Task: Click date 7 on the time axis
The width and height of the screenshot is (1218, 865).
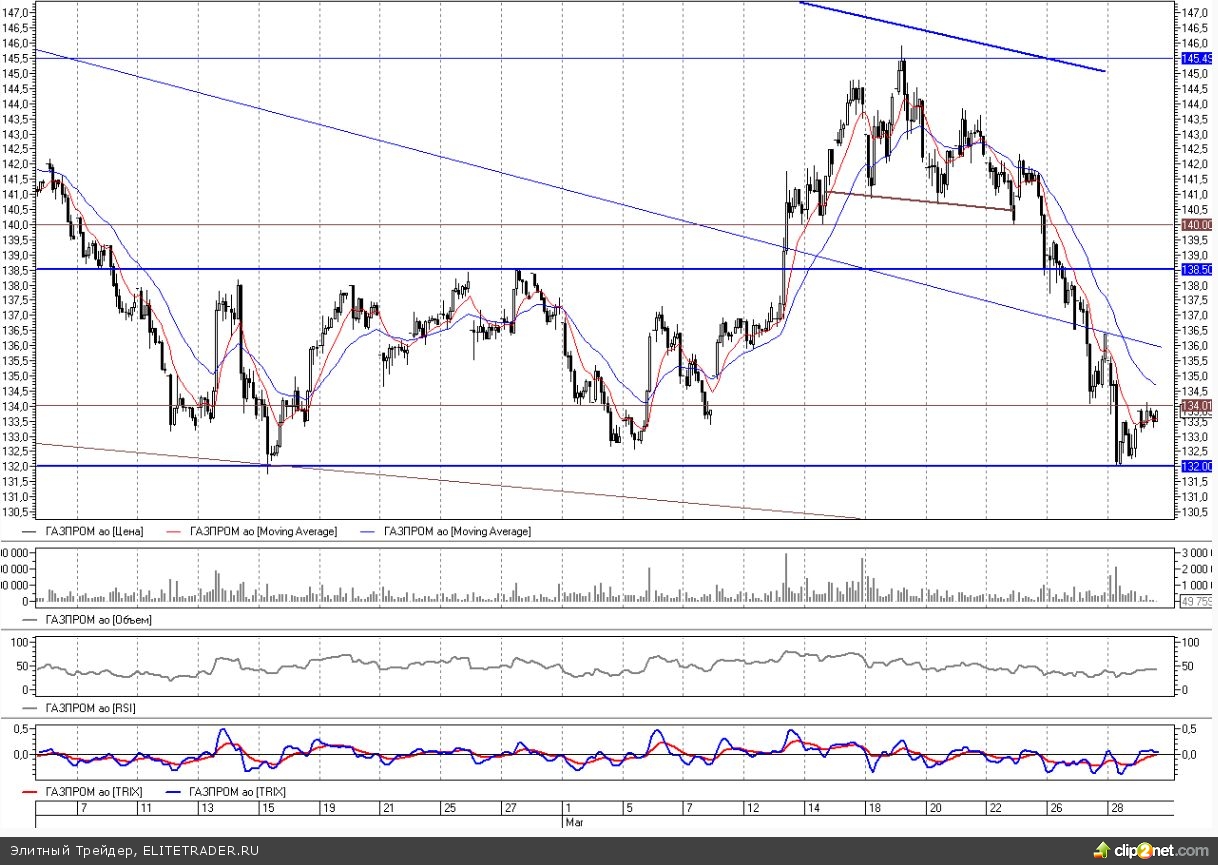Action: pyautogui.click(x=84, y=807)
